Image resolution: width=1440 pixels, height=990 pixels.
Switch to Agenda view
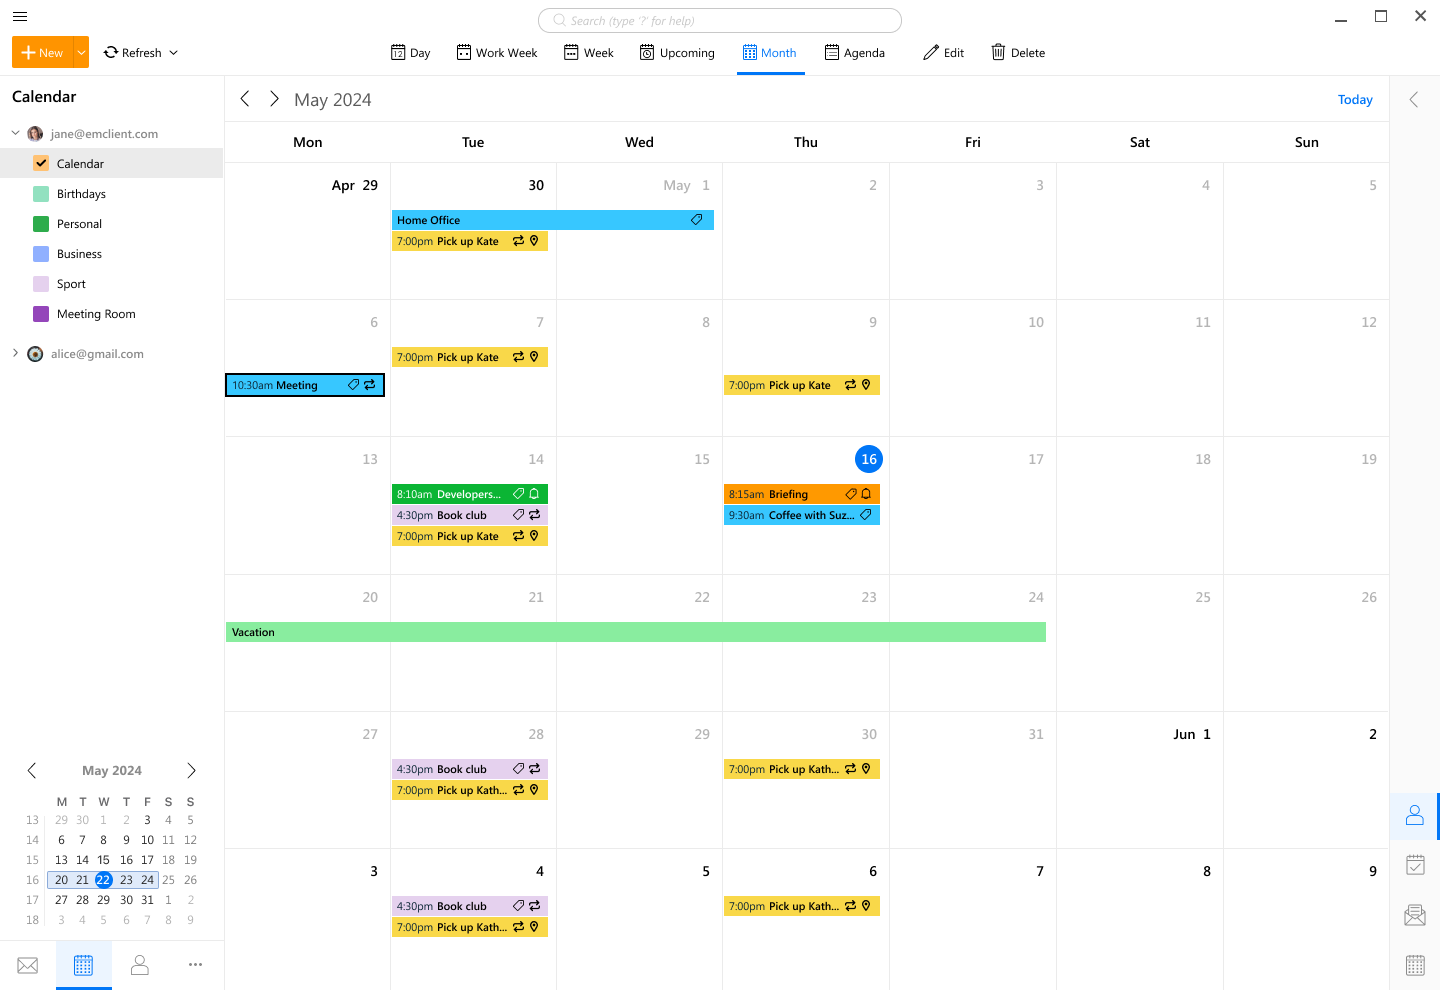pos(855,52)
